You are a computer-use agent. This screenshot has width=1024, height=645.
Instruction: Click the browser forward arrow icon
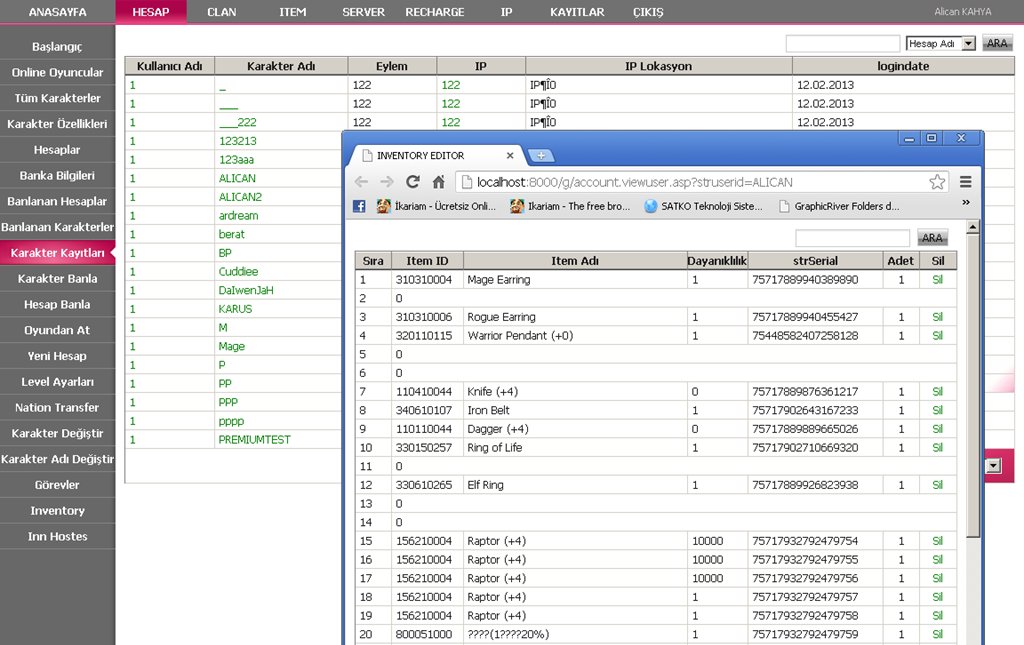click(x=387, y=182)
